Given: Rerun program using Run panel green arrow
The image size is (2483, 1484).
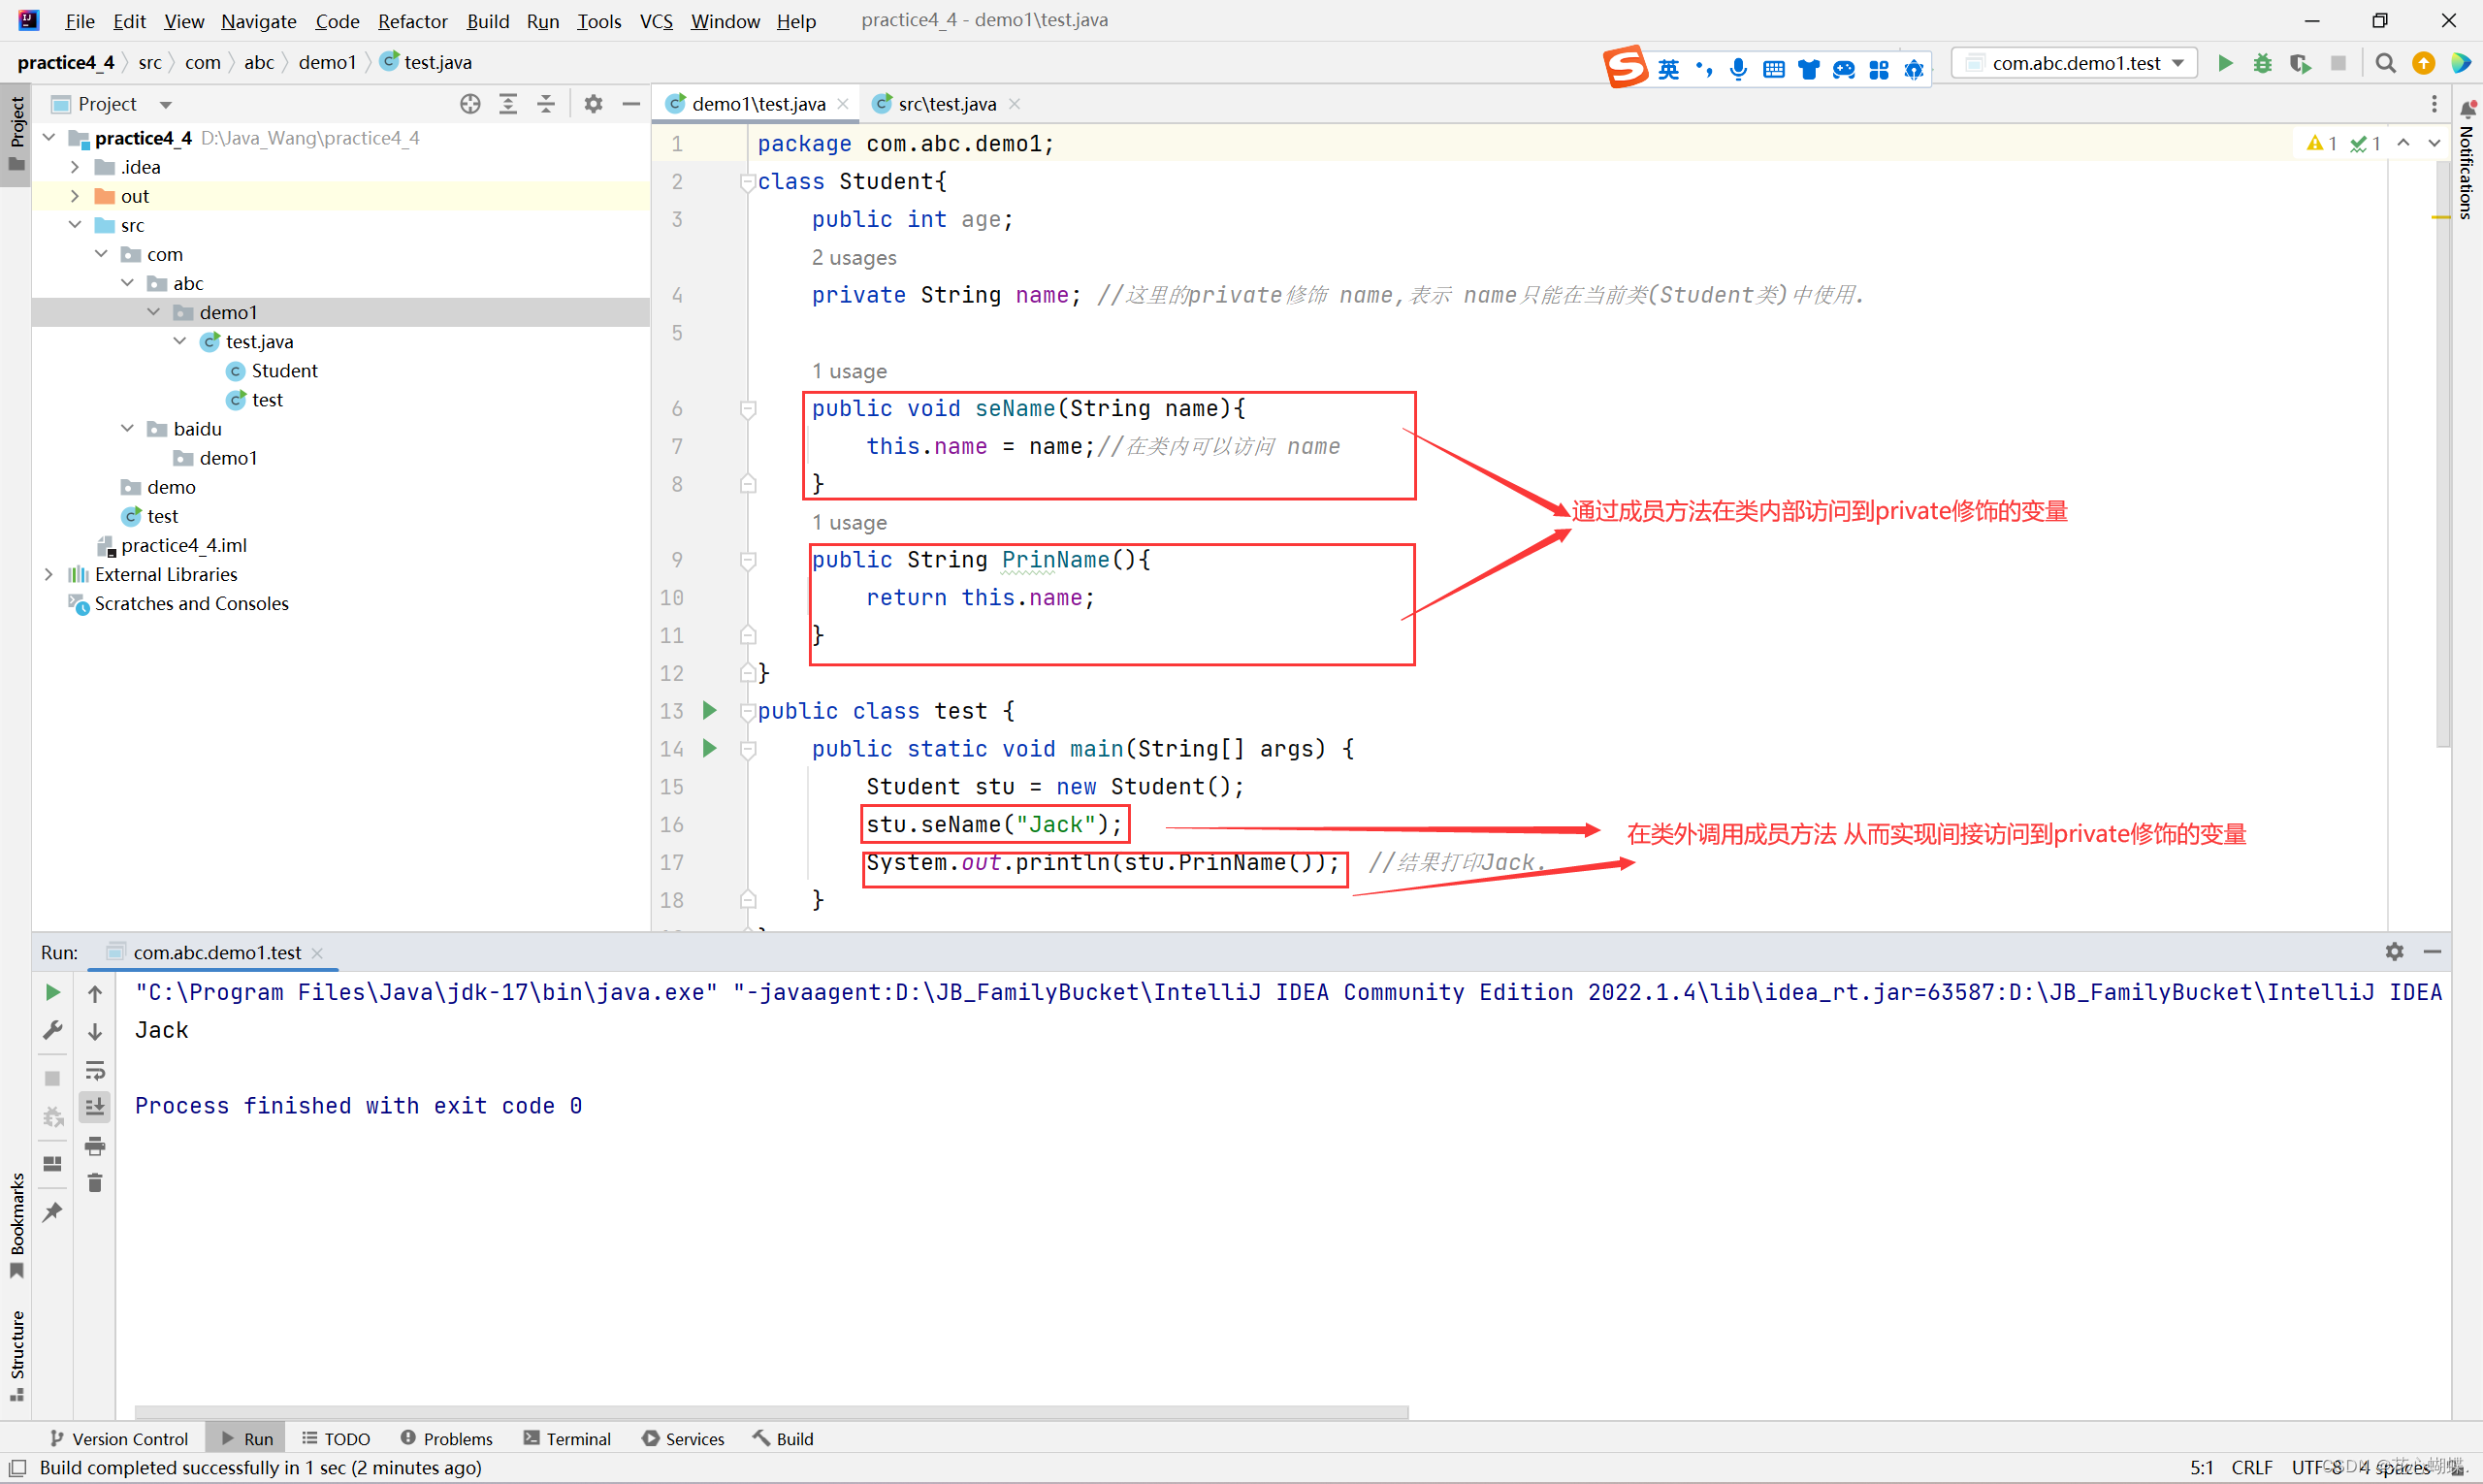Looking at the screenshot, I should 53,993.
